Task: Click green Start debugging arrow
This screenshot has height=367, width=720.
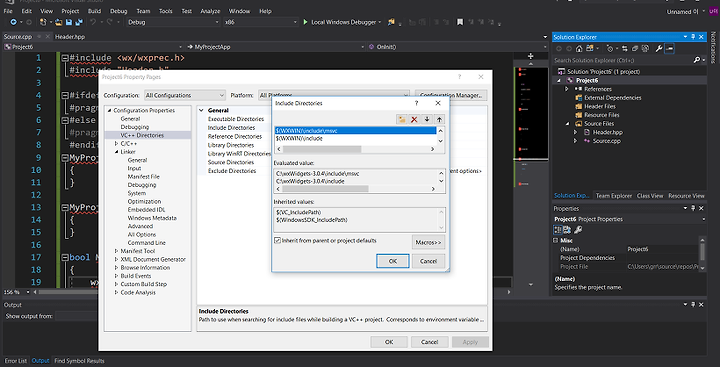Action: point(305,22)
